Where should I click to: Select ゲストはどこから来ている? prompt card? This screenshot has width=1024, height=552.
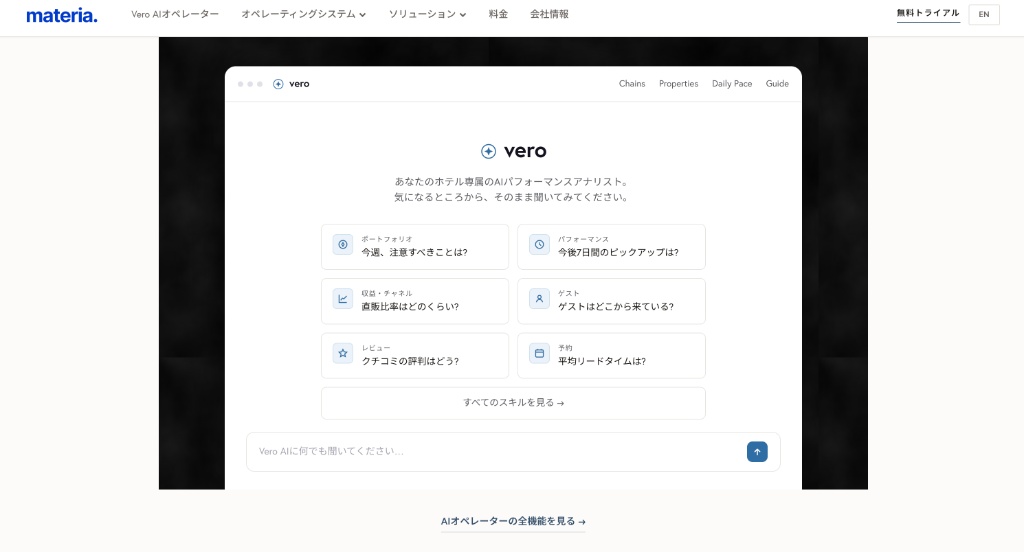(611, 301)
